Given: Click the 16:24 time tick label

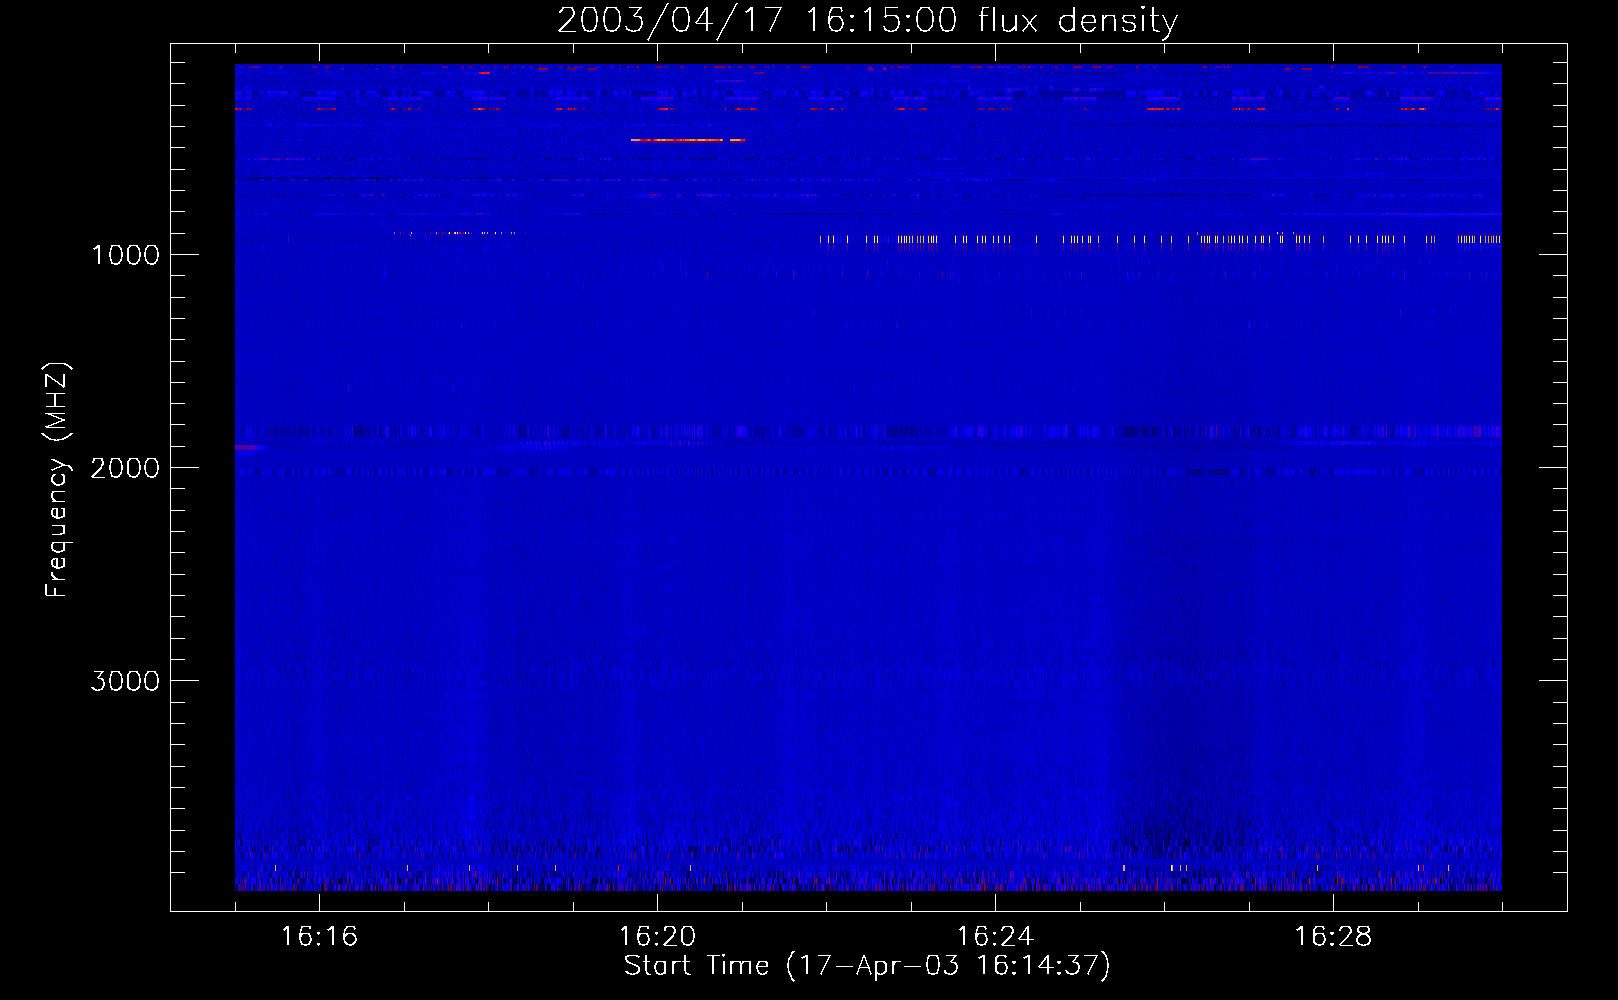Looking at the screenshot, I should click(x=995, y=937).
